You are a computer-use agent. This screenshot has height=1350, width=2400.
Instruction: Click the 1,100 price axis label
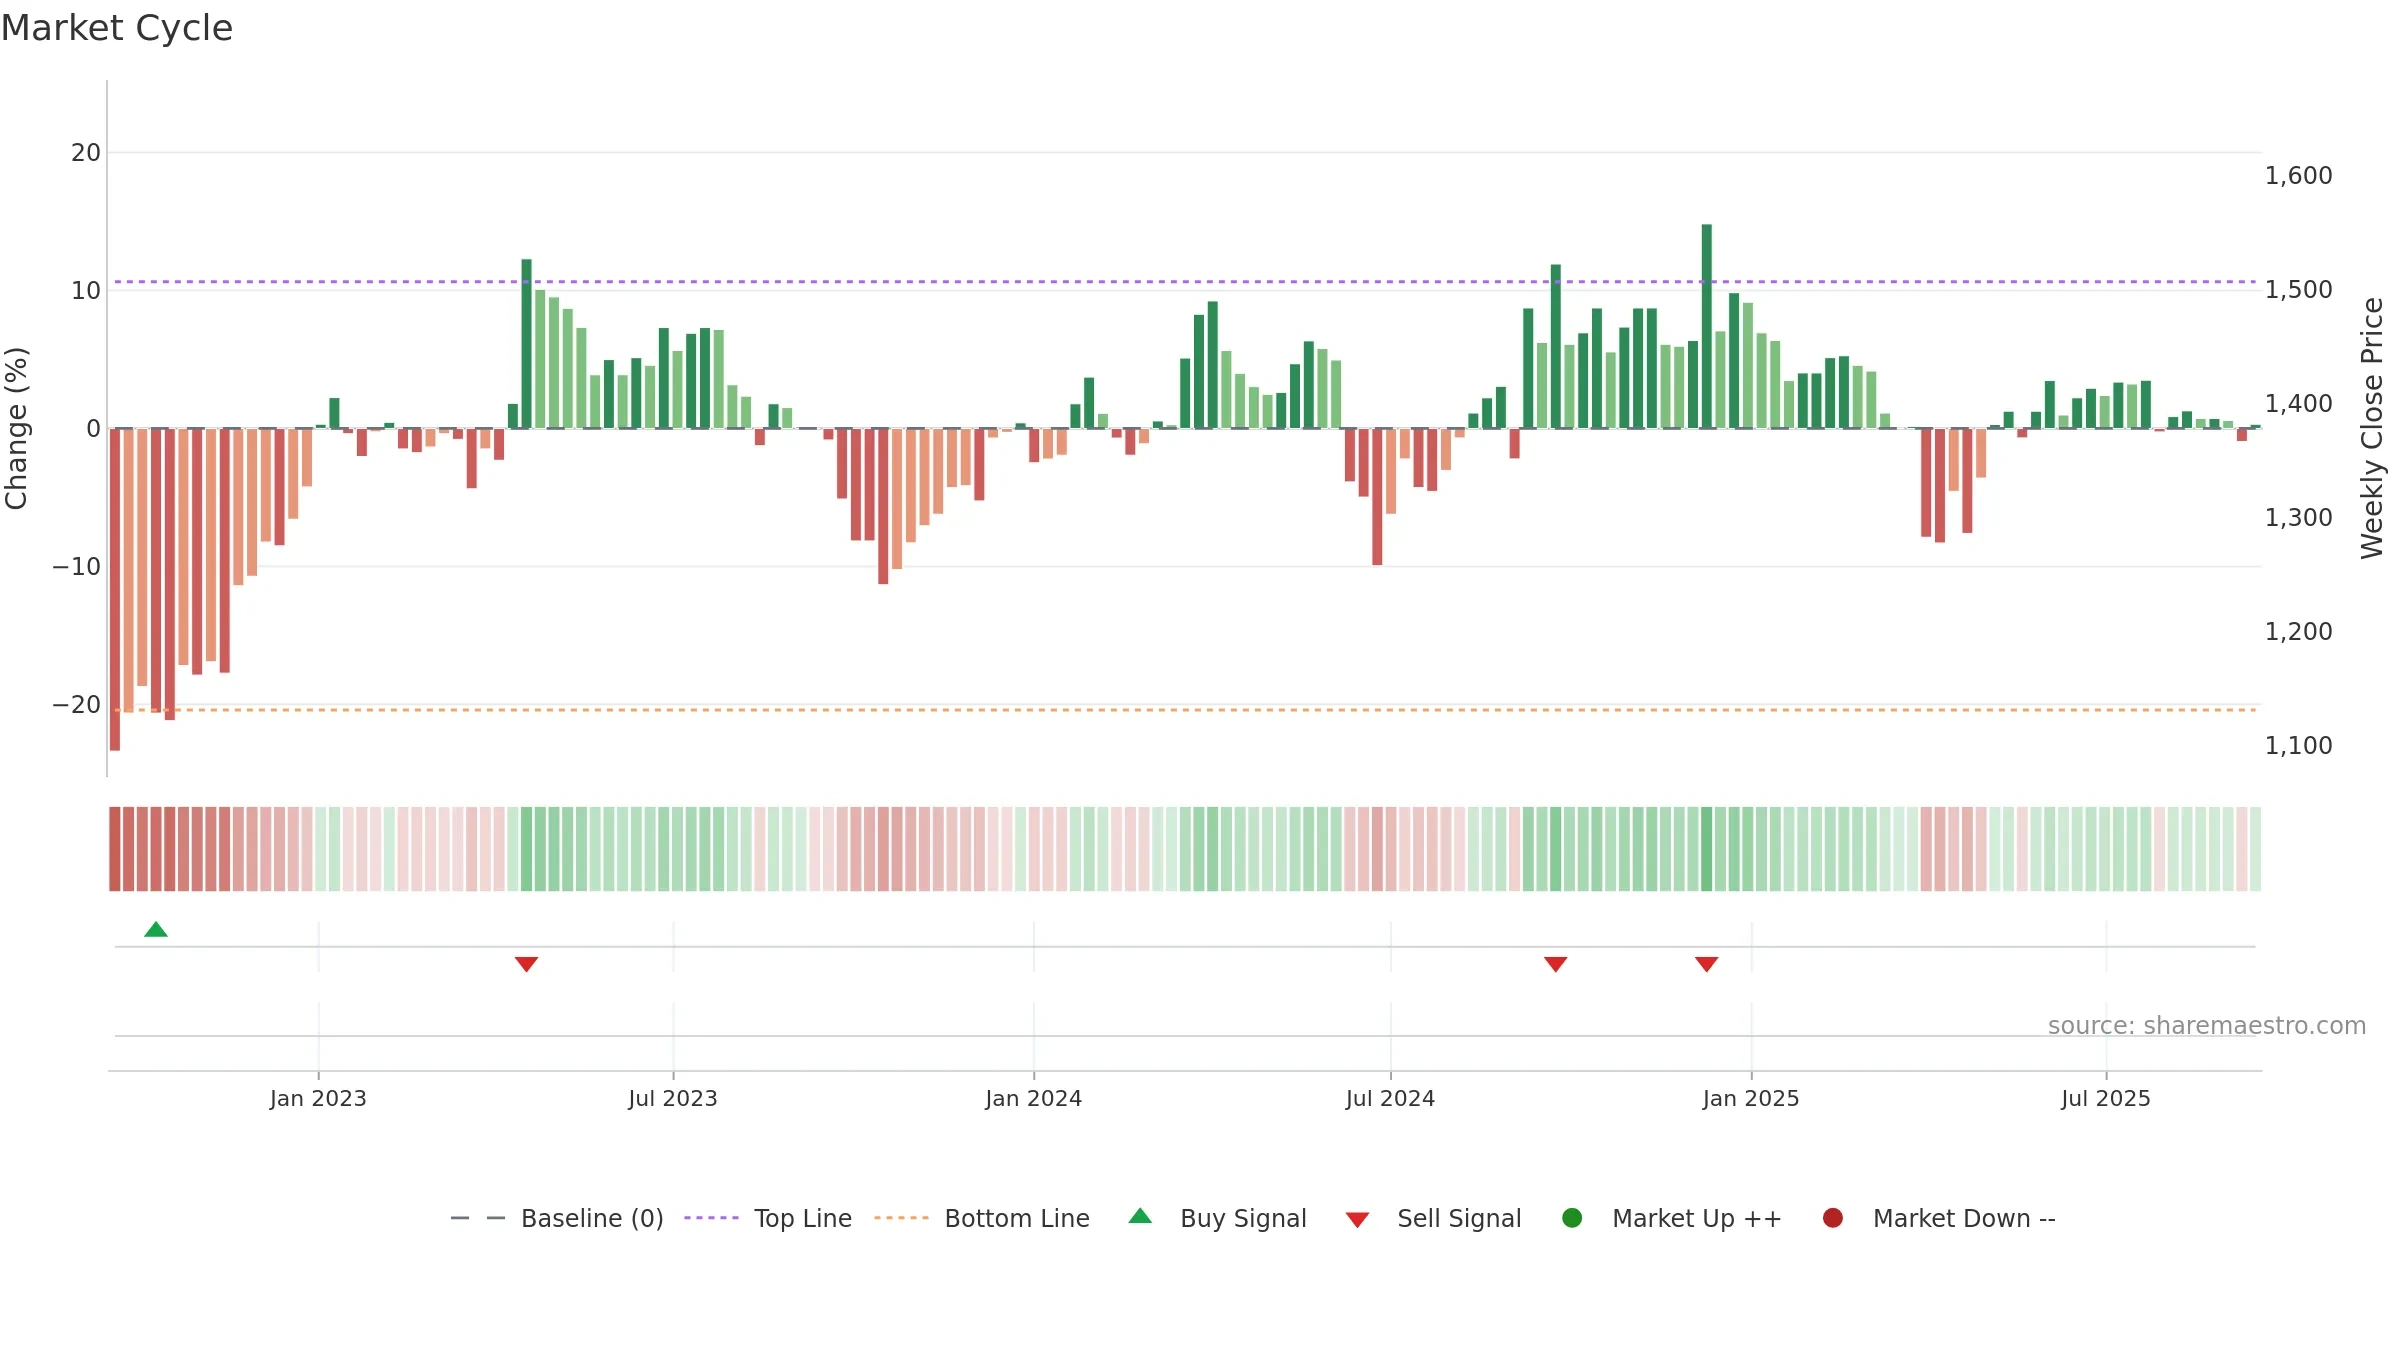coord(2298,746)
